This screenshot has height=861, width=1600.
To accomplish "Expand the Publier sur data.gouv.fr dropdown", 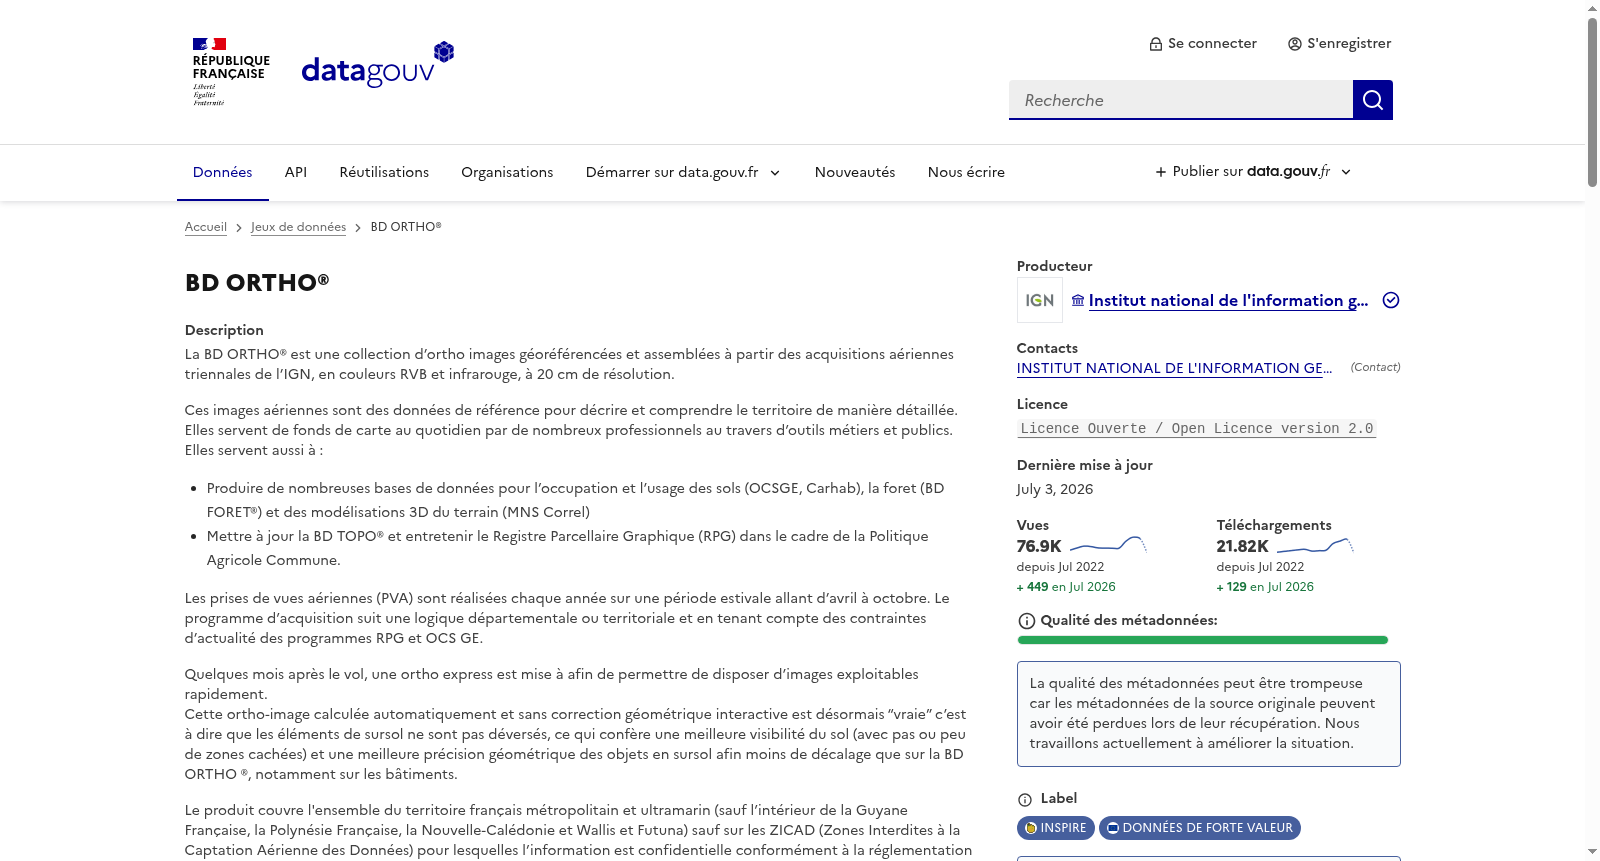I will click(x=1253, y=172).
